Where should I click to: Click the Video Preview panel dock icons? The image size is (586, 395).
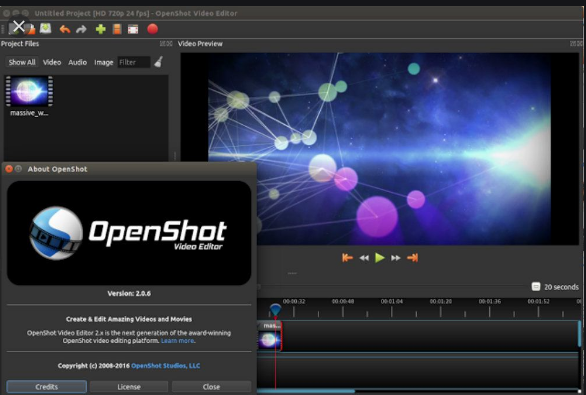pyautogui.click(x=576, y=44)
